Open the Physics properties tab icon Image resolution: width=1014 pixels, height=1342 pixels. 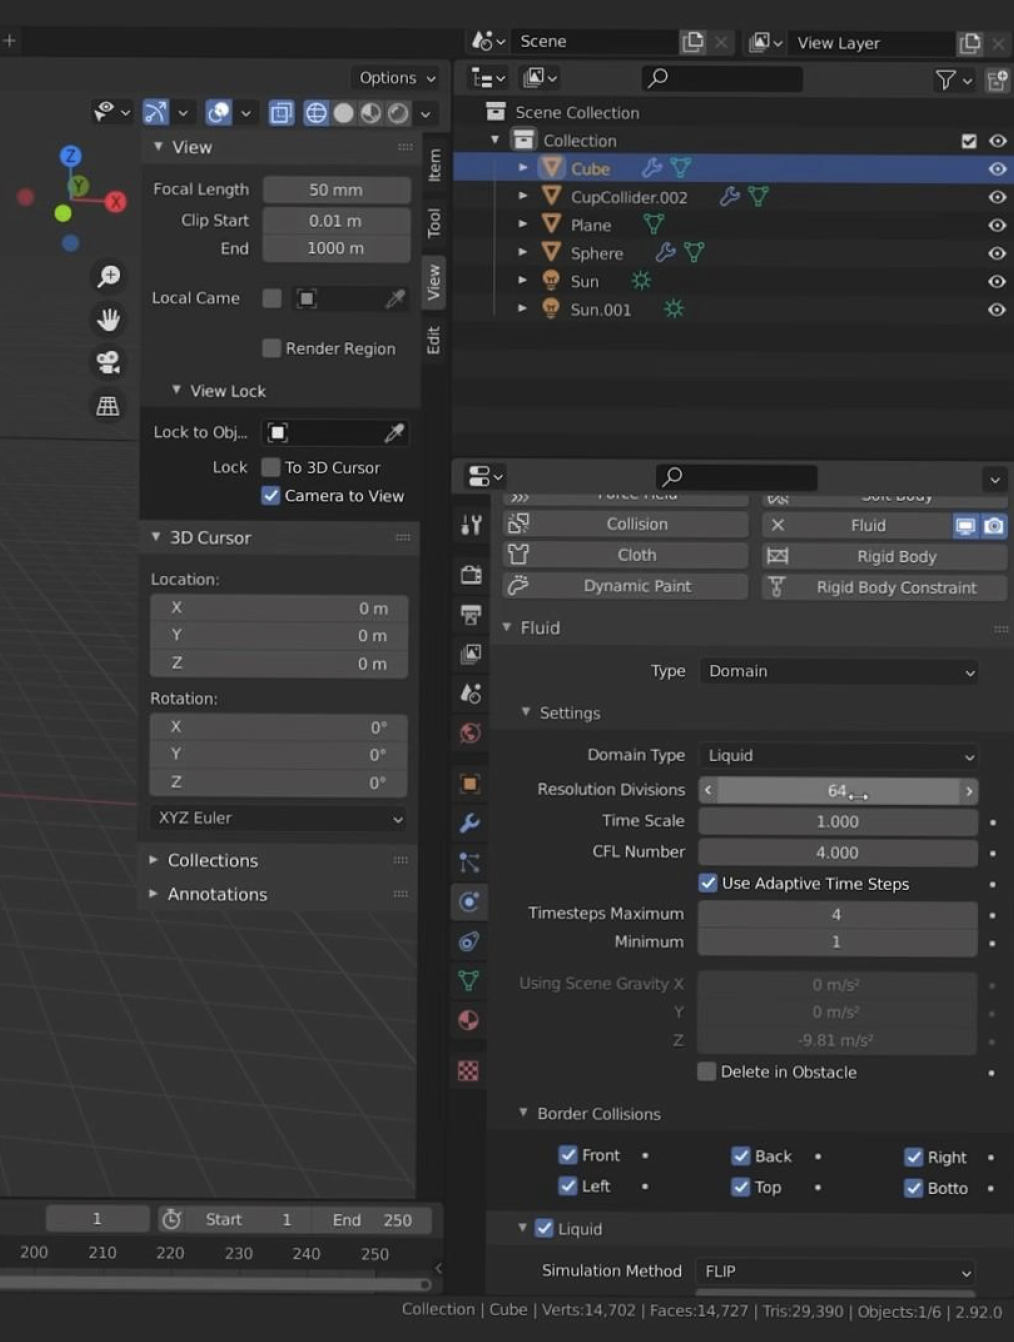tap(470, 902)
